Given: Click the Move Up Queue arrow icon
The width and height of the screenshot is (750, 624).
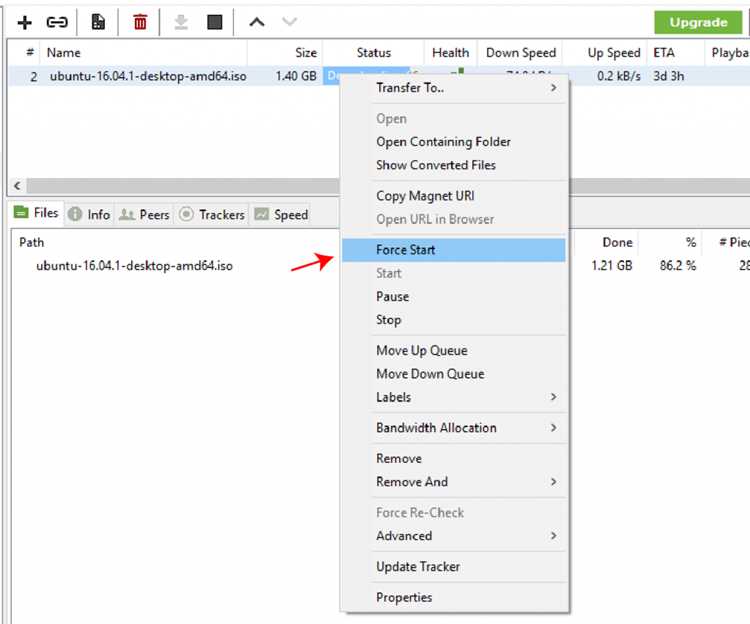Looking at the screenshot, I should click(257, 22).
